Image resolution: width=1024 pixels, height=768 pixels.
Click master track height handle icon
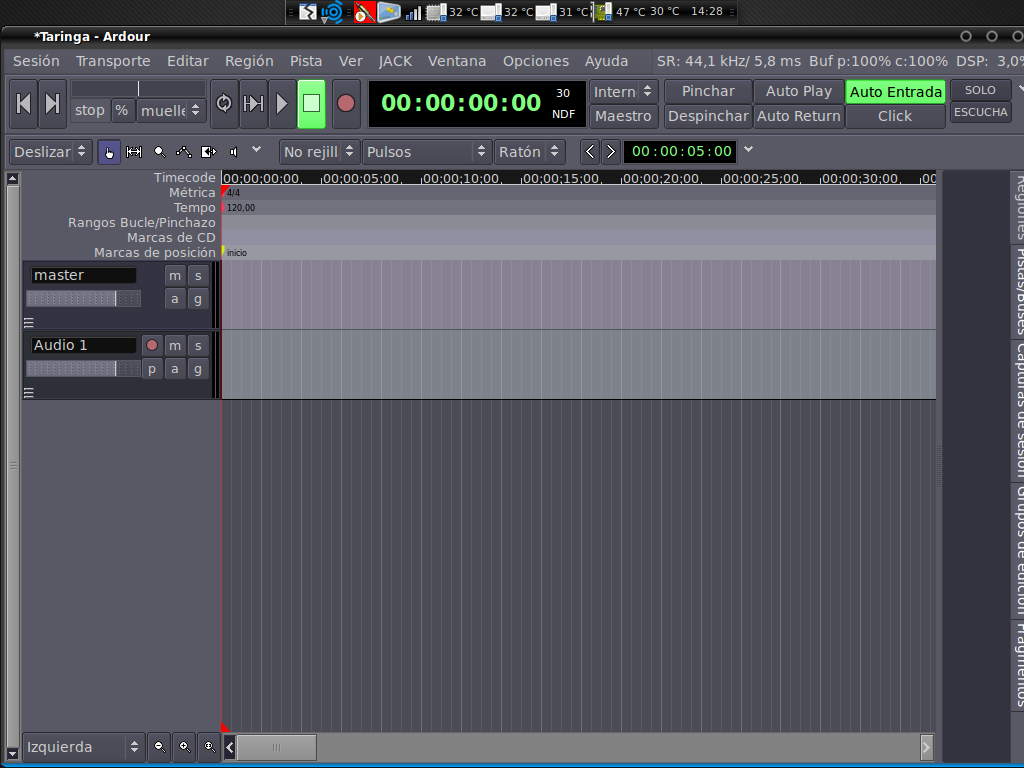tap(29, 323)
